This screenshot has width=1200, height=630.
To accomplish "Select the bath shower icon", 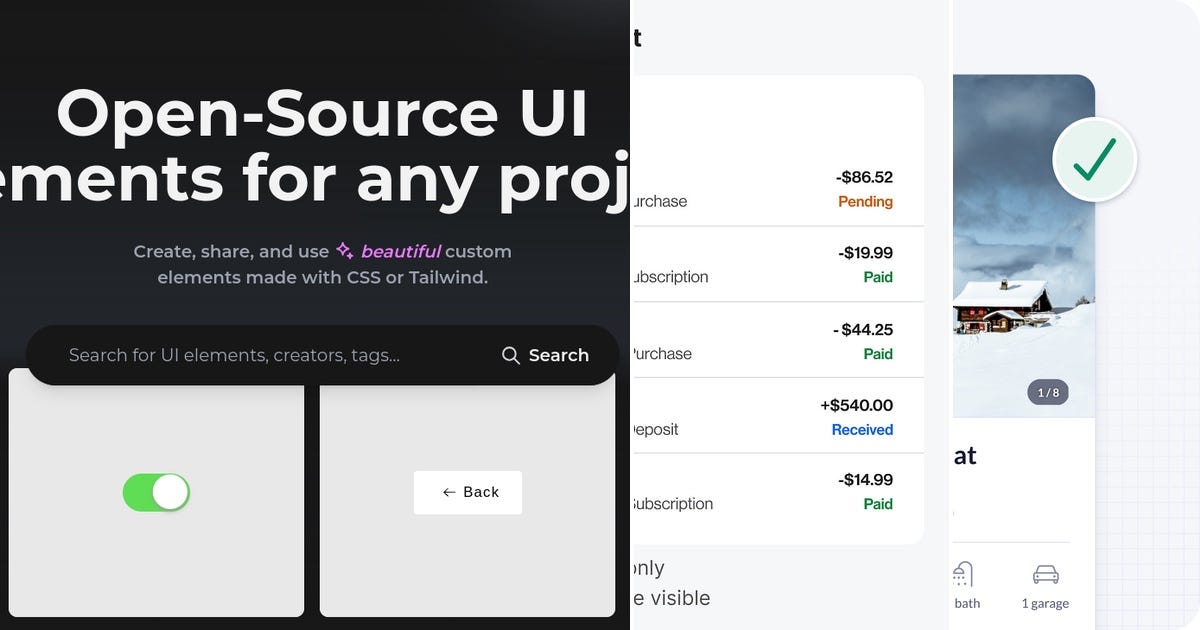I will (962, 575).
